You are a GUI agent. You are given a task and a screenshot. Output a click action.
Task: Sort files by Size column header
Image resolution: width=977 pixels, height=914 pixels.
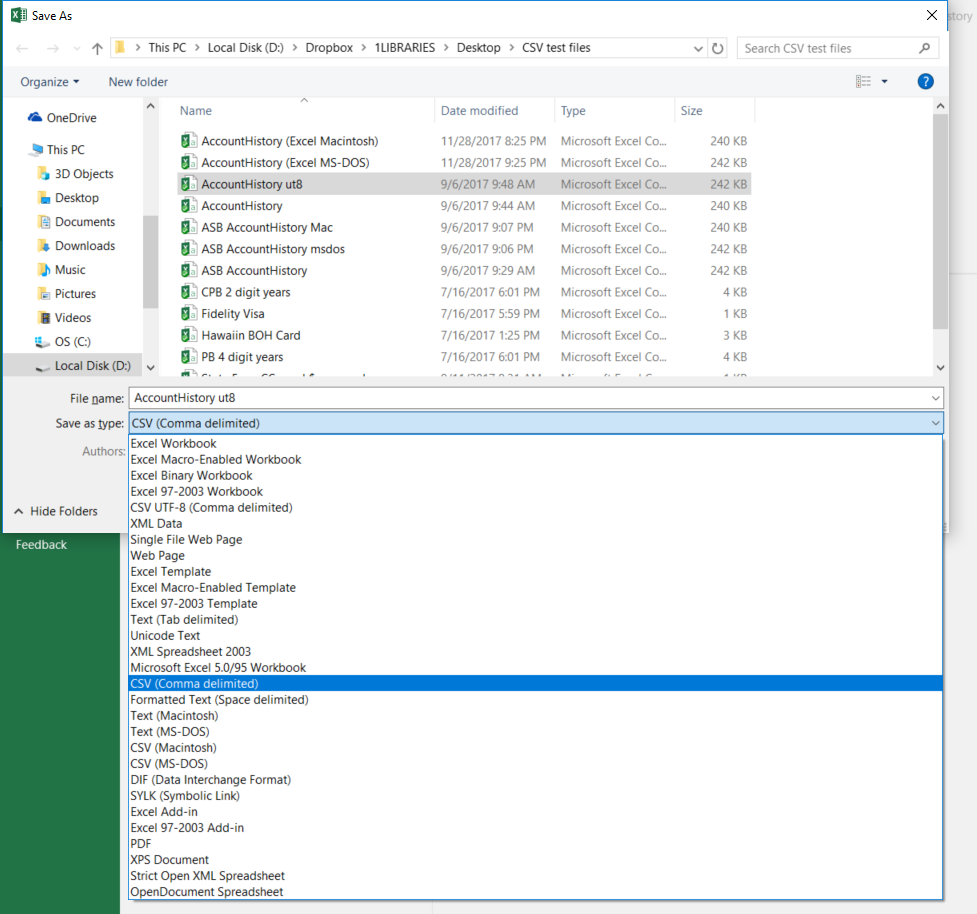691,110
